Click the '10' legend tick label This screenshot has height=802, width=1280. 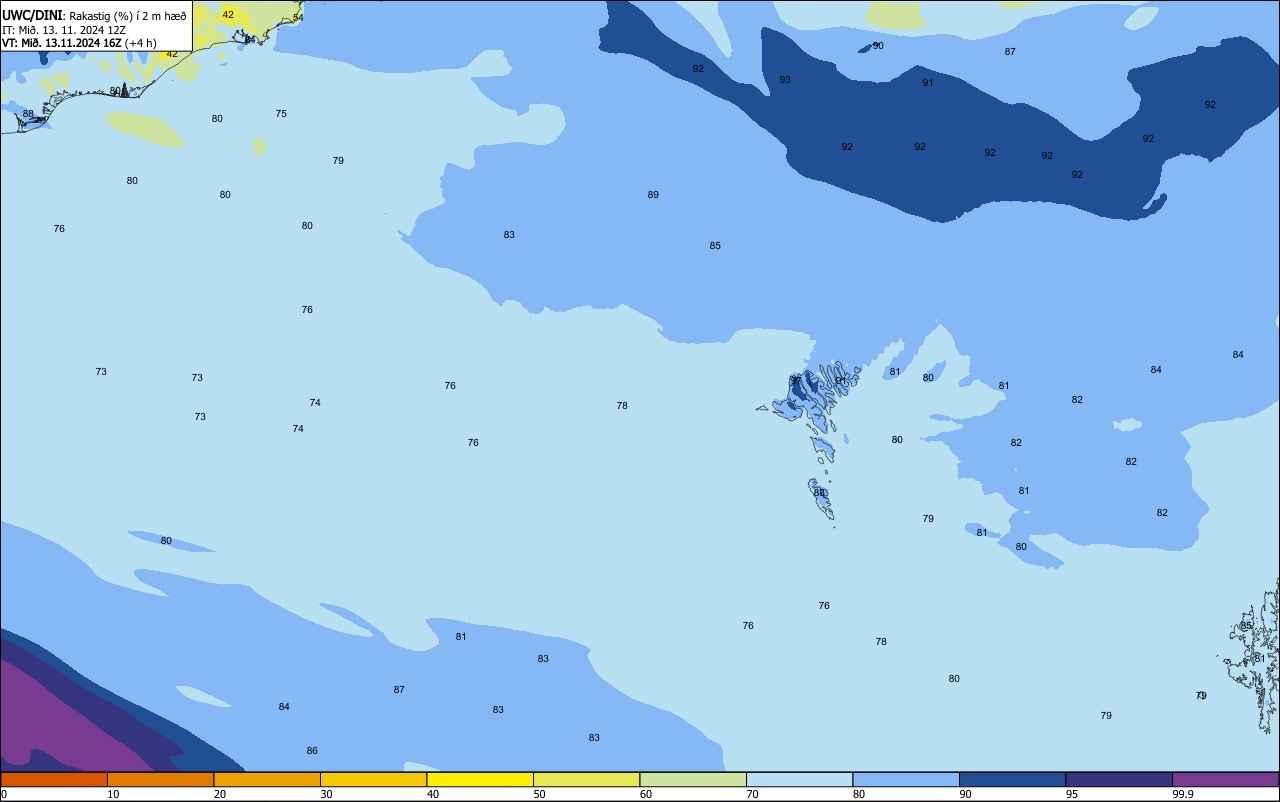[113, 794]
